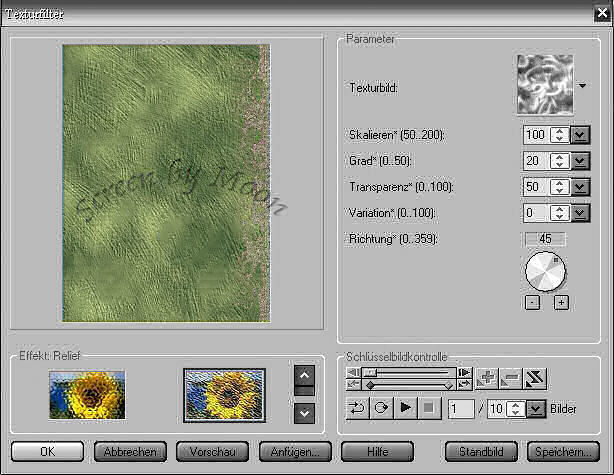Screen dimensions: 614x475
Task: Click the remove keyframe minus icon
Action: tap(510, 377)
